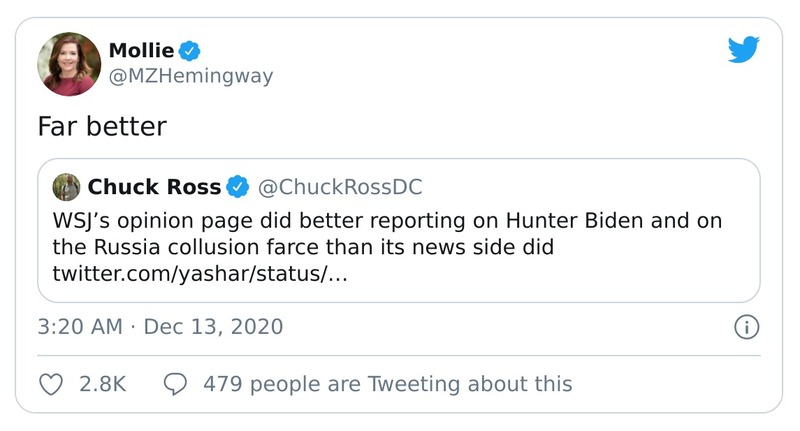Viewport: 800px width, 431px height.
Task: Go to the @ChuckRossDC handle
Action: (x=340, y=186)
